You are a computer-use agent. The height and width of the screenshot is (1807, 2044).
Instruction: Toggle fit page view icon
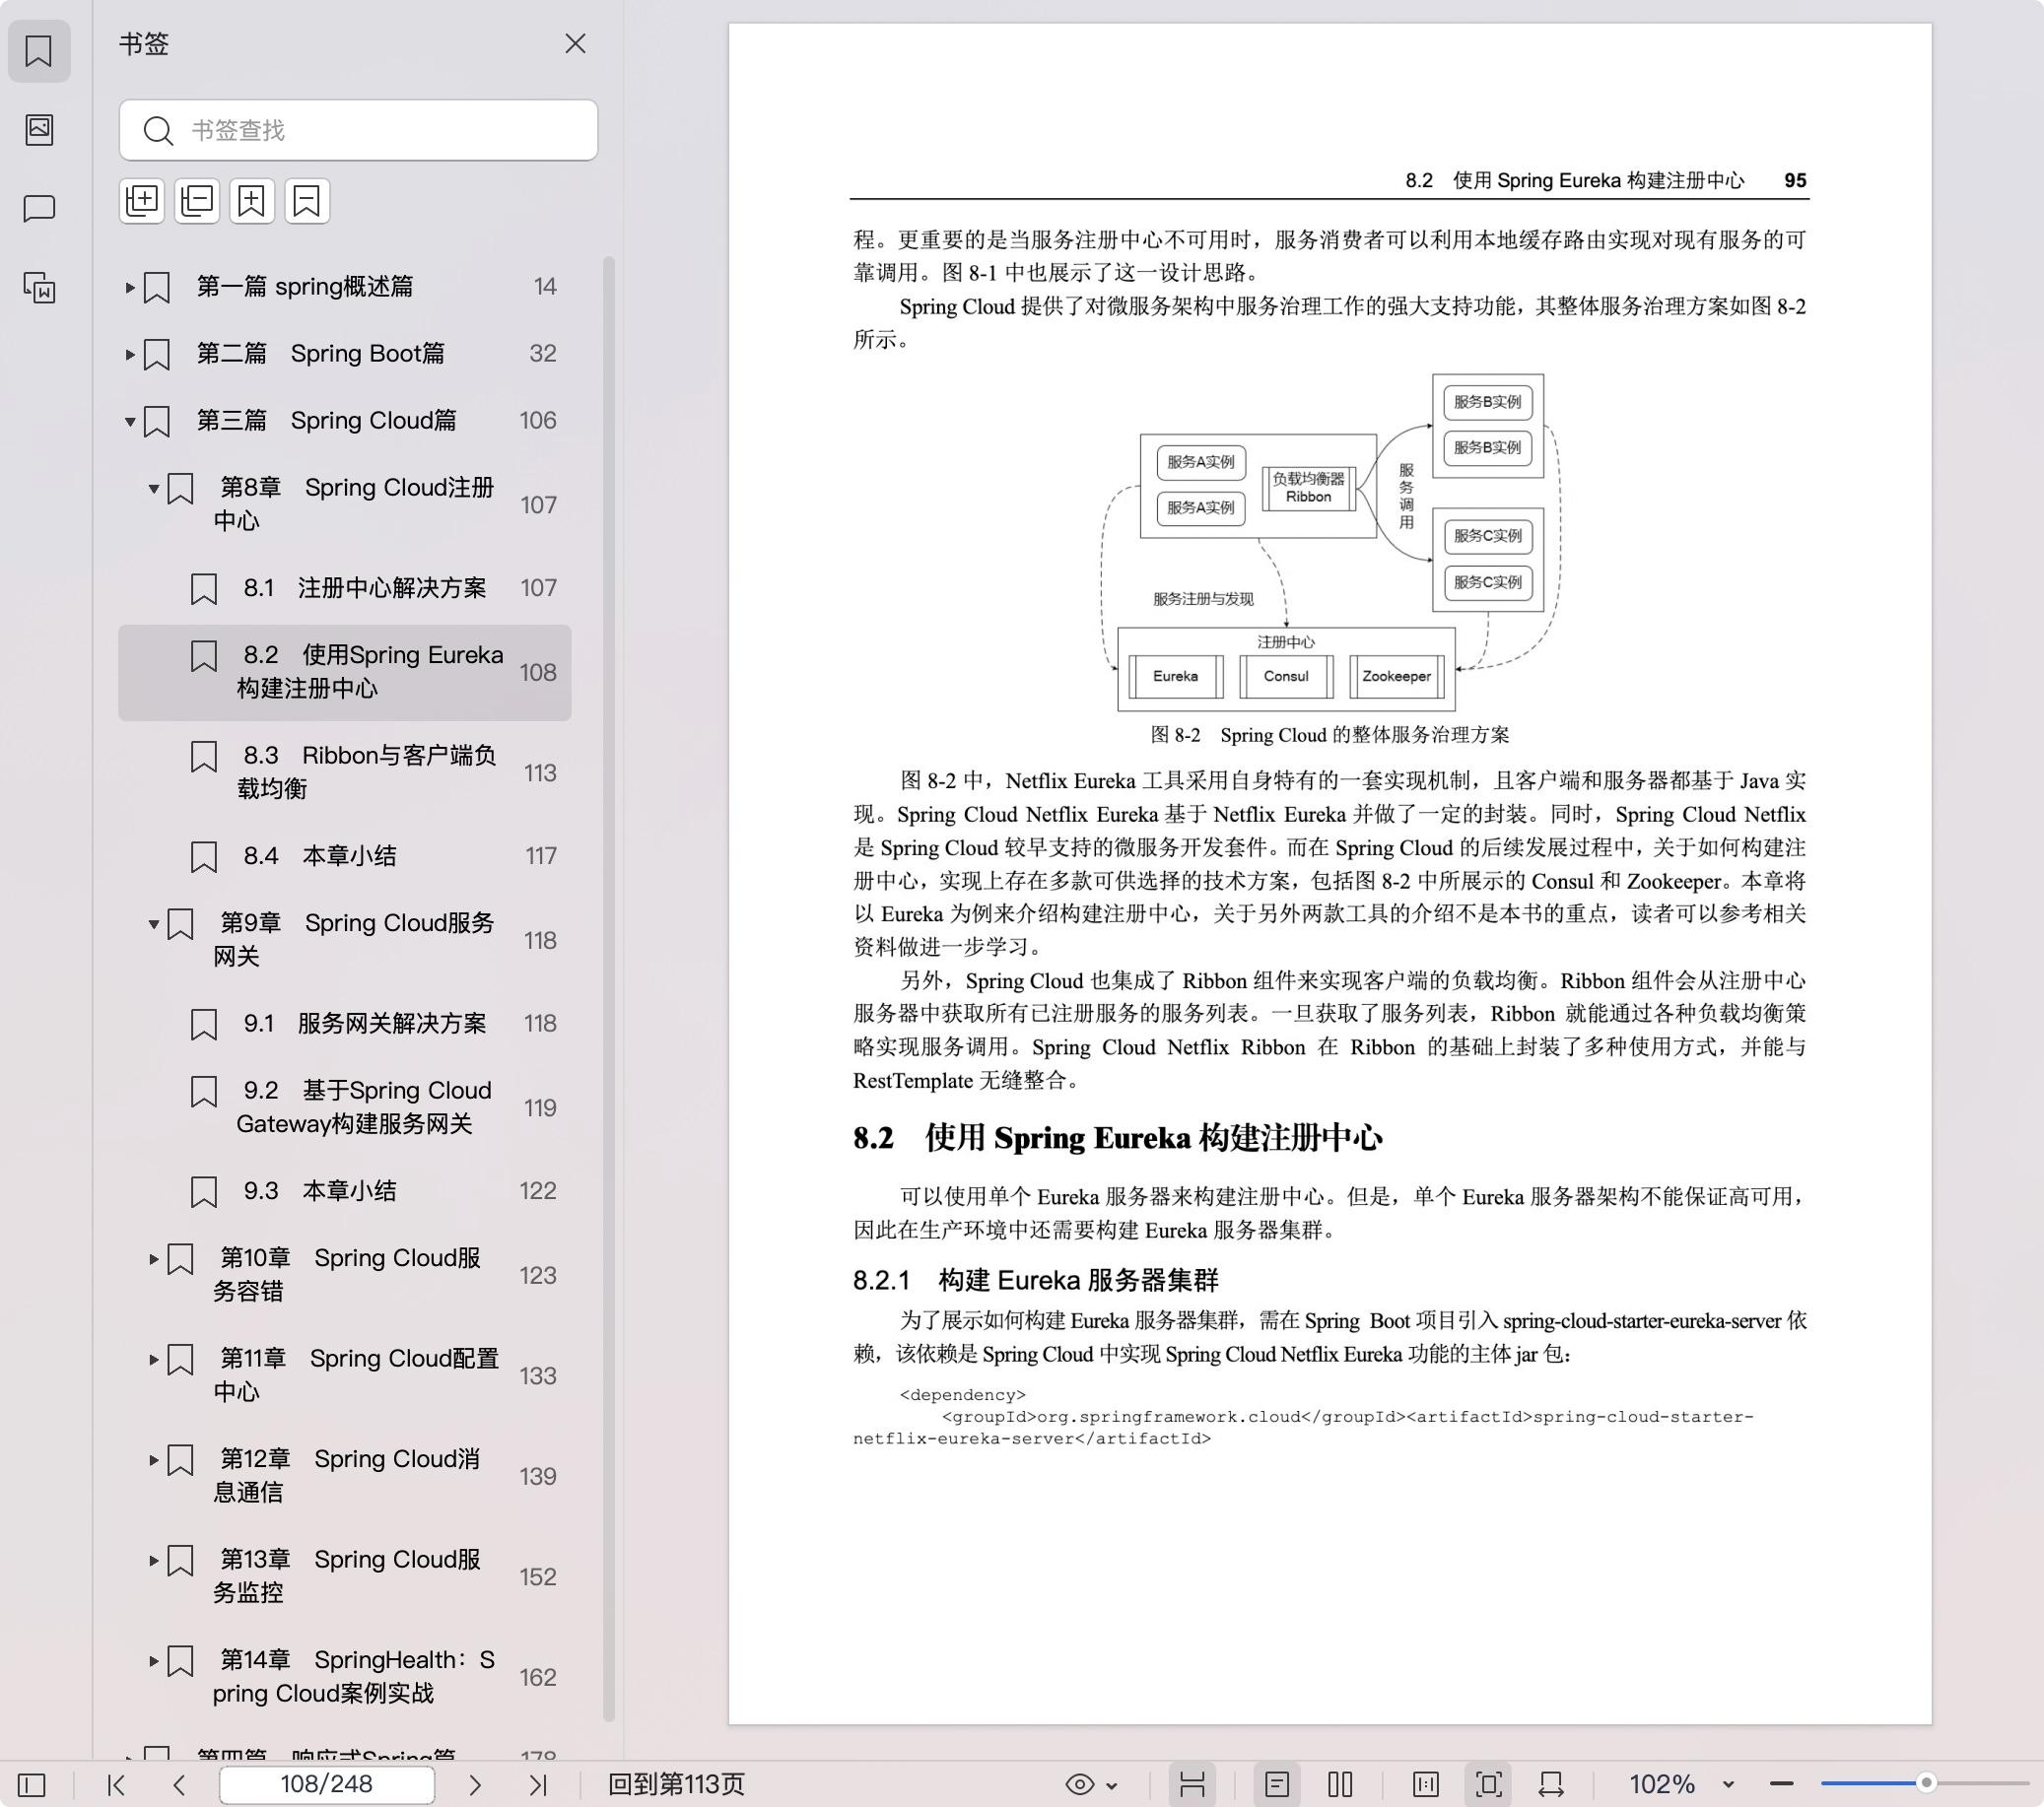(x=1488, y=1785)
